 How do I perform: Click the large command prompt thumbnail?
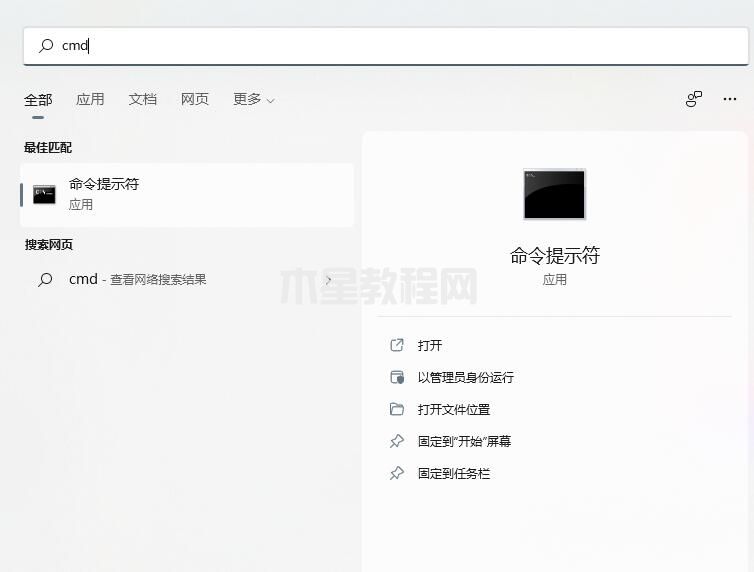[554, 194]
